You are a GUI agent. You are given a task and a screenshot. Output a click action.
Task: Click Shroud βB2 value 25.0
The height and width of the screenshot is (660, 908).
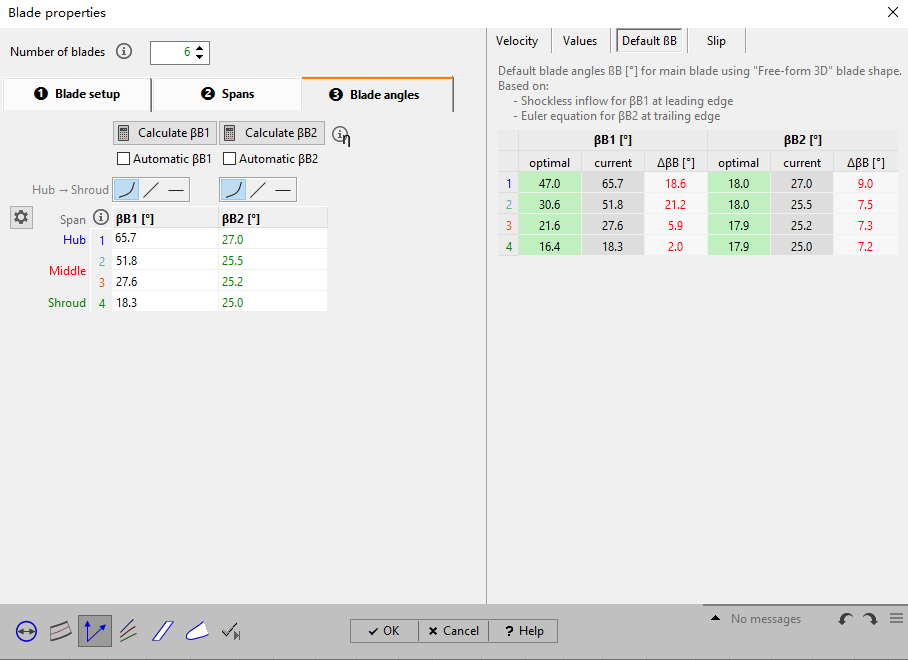[273, 302]
